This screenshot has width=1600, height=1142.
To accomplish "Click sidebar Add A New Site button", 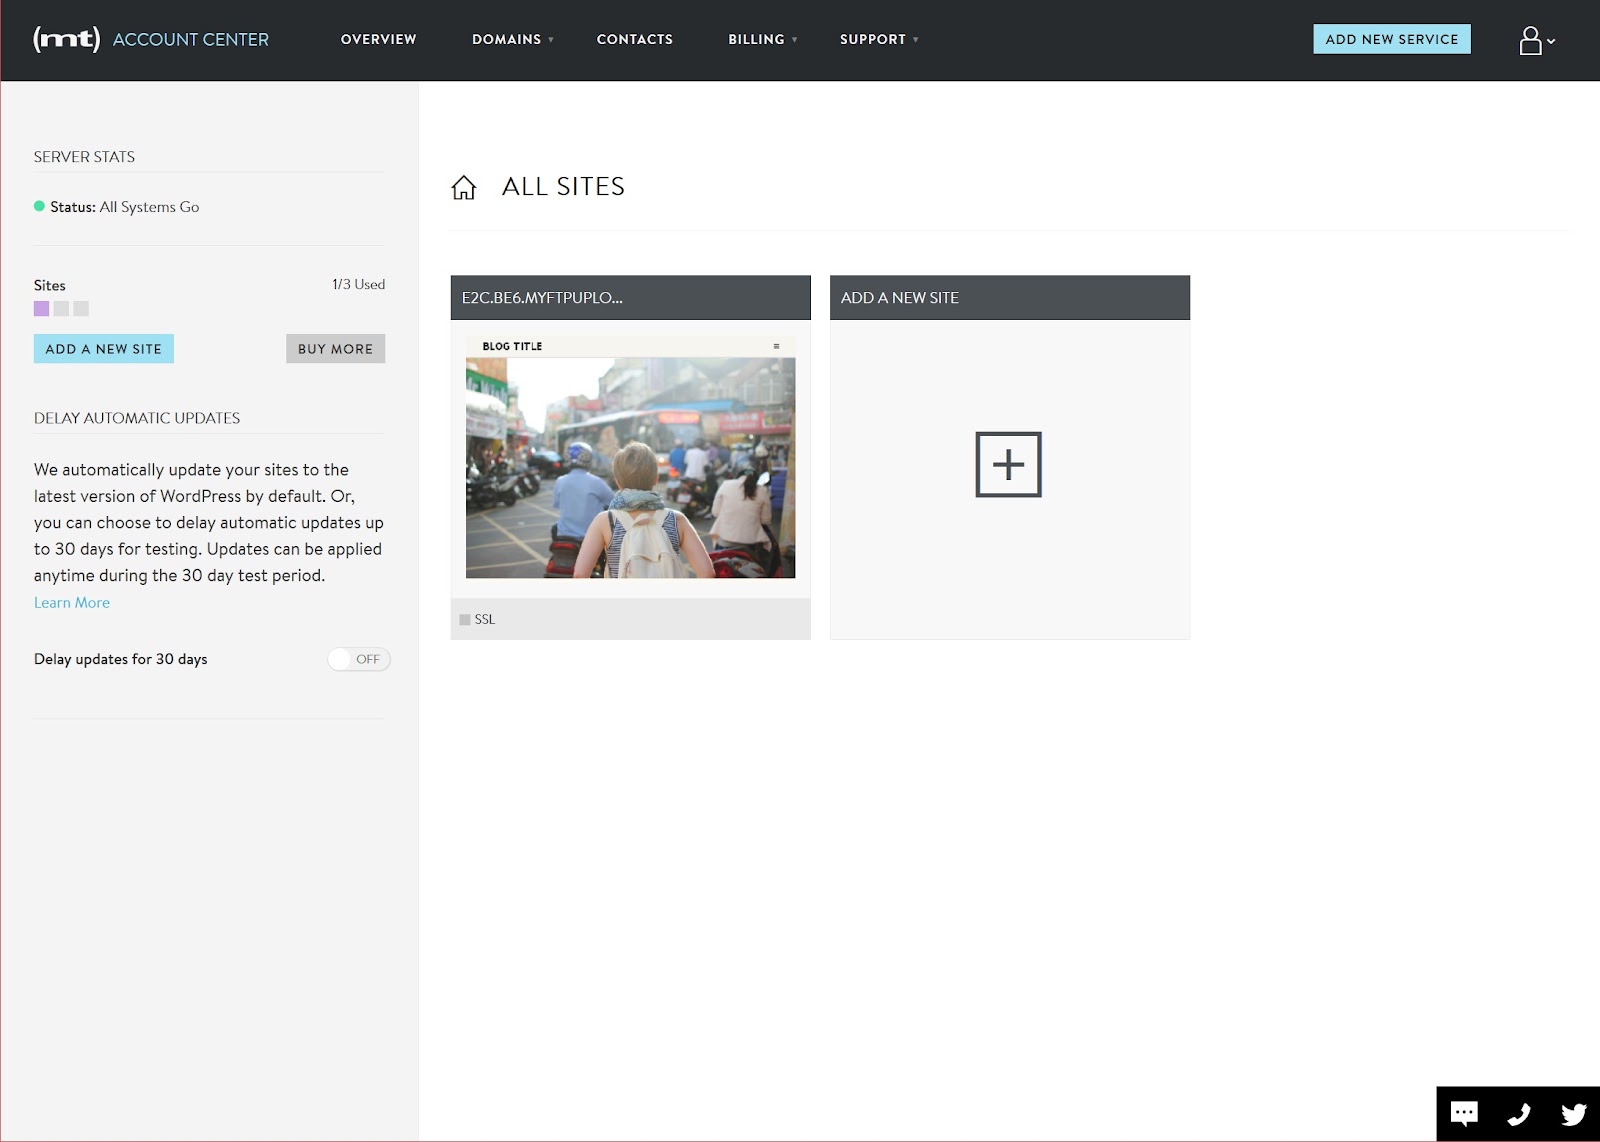I will (104, 349).
